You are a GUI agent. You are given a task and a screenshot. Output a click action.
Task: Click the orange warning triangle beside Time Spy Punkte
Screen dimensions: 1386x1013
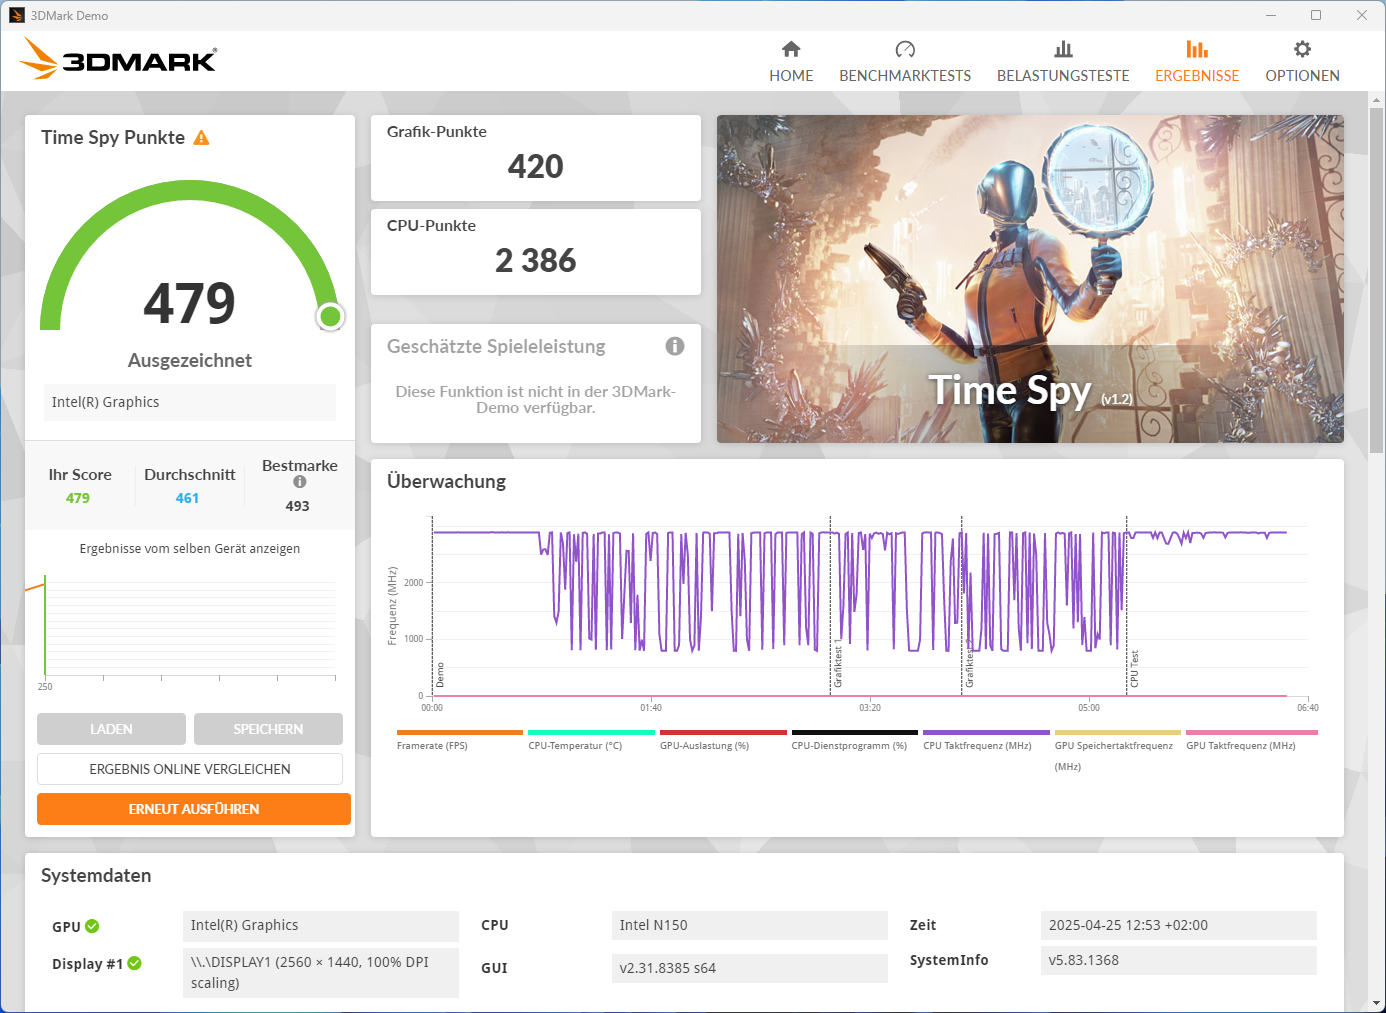coord(201,138)
